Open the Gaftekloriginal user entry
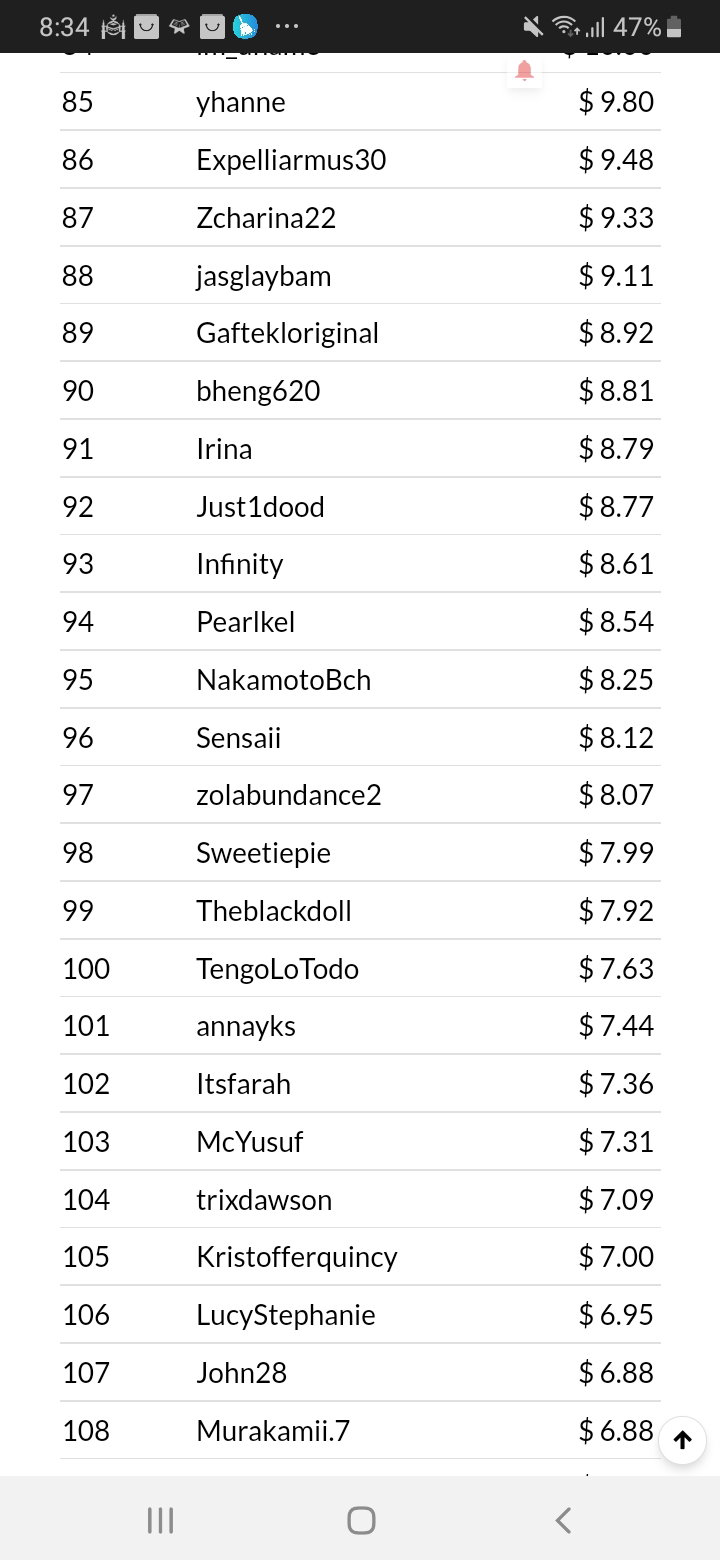The image size is (720, 1560). click(288, 333)
